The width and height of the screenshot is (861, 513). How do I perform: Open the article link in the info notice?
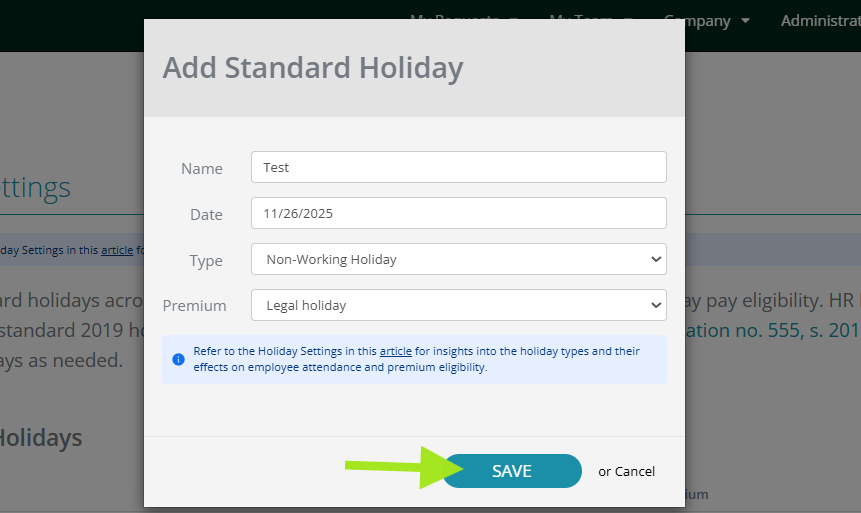click(x=395, y=351)
